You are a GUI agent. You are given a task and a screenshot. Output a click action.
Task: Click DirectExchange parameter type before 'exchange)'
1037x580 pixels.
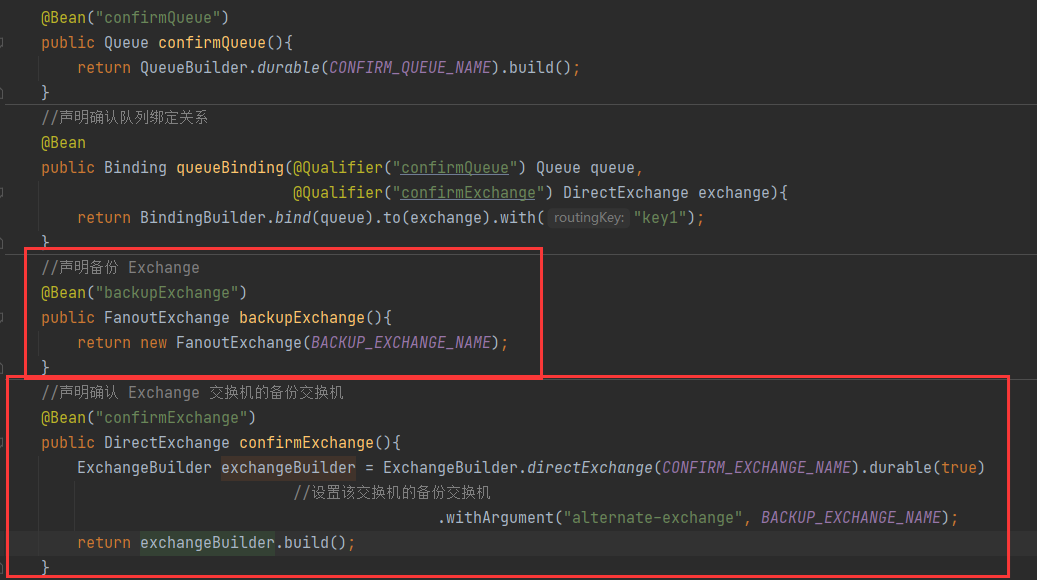(x=626, y=193)
